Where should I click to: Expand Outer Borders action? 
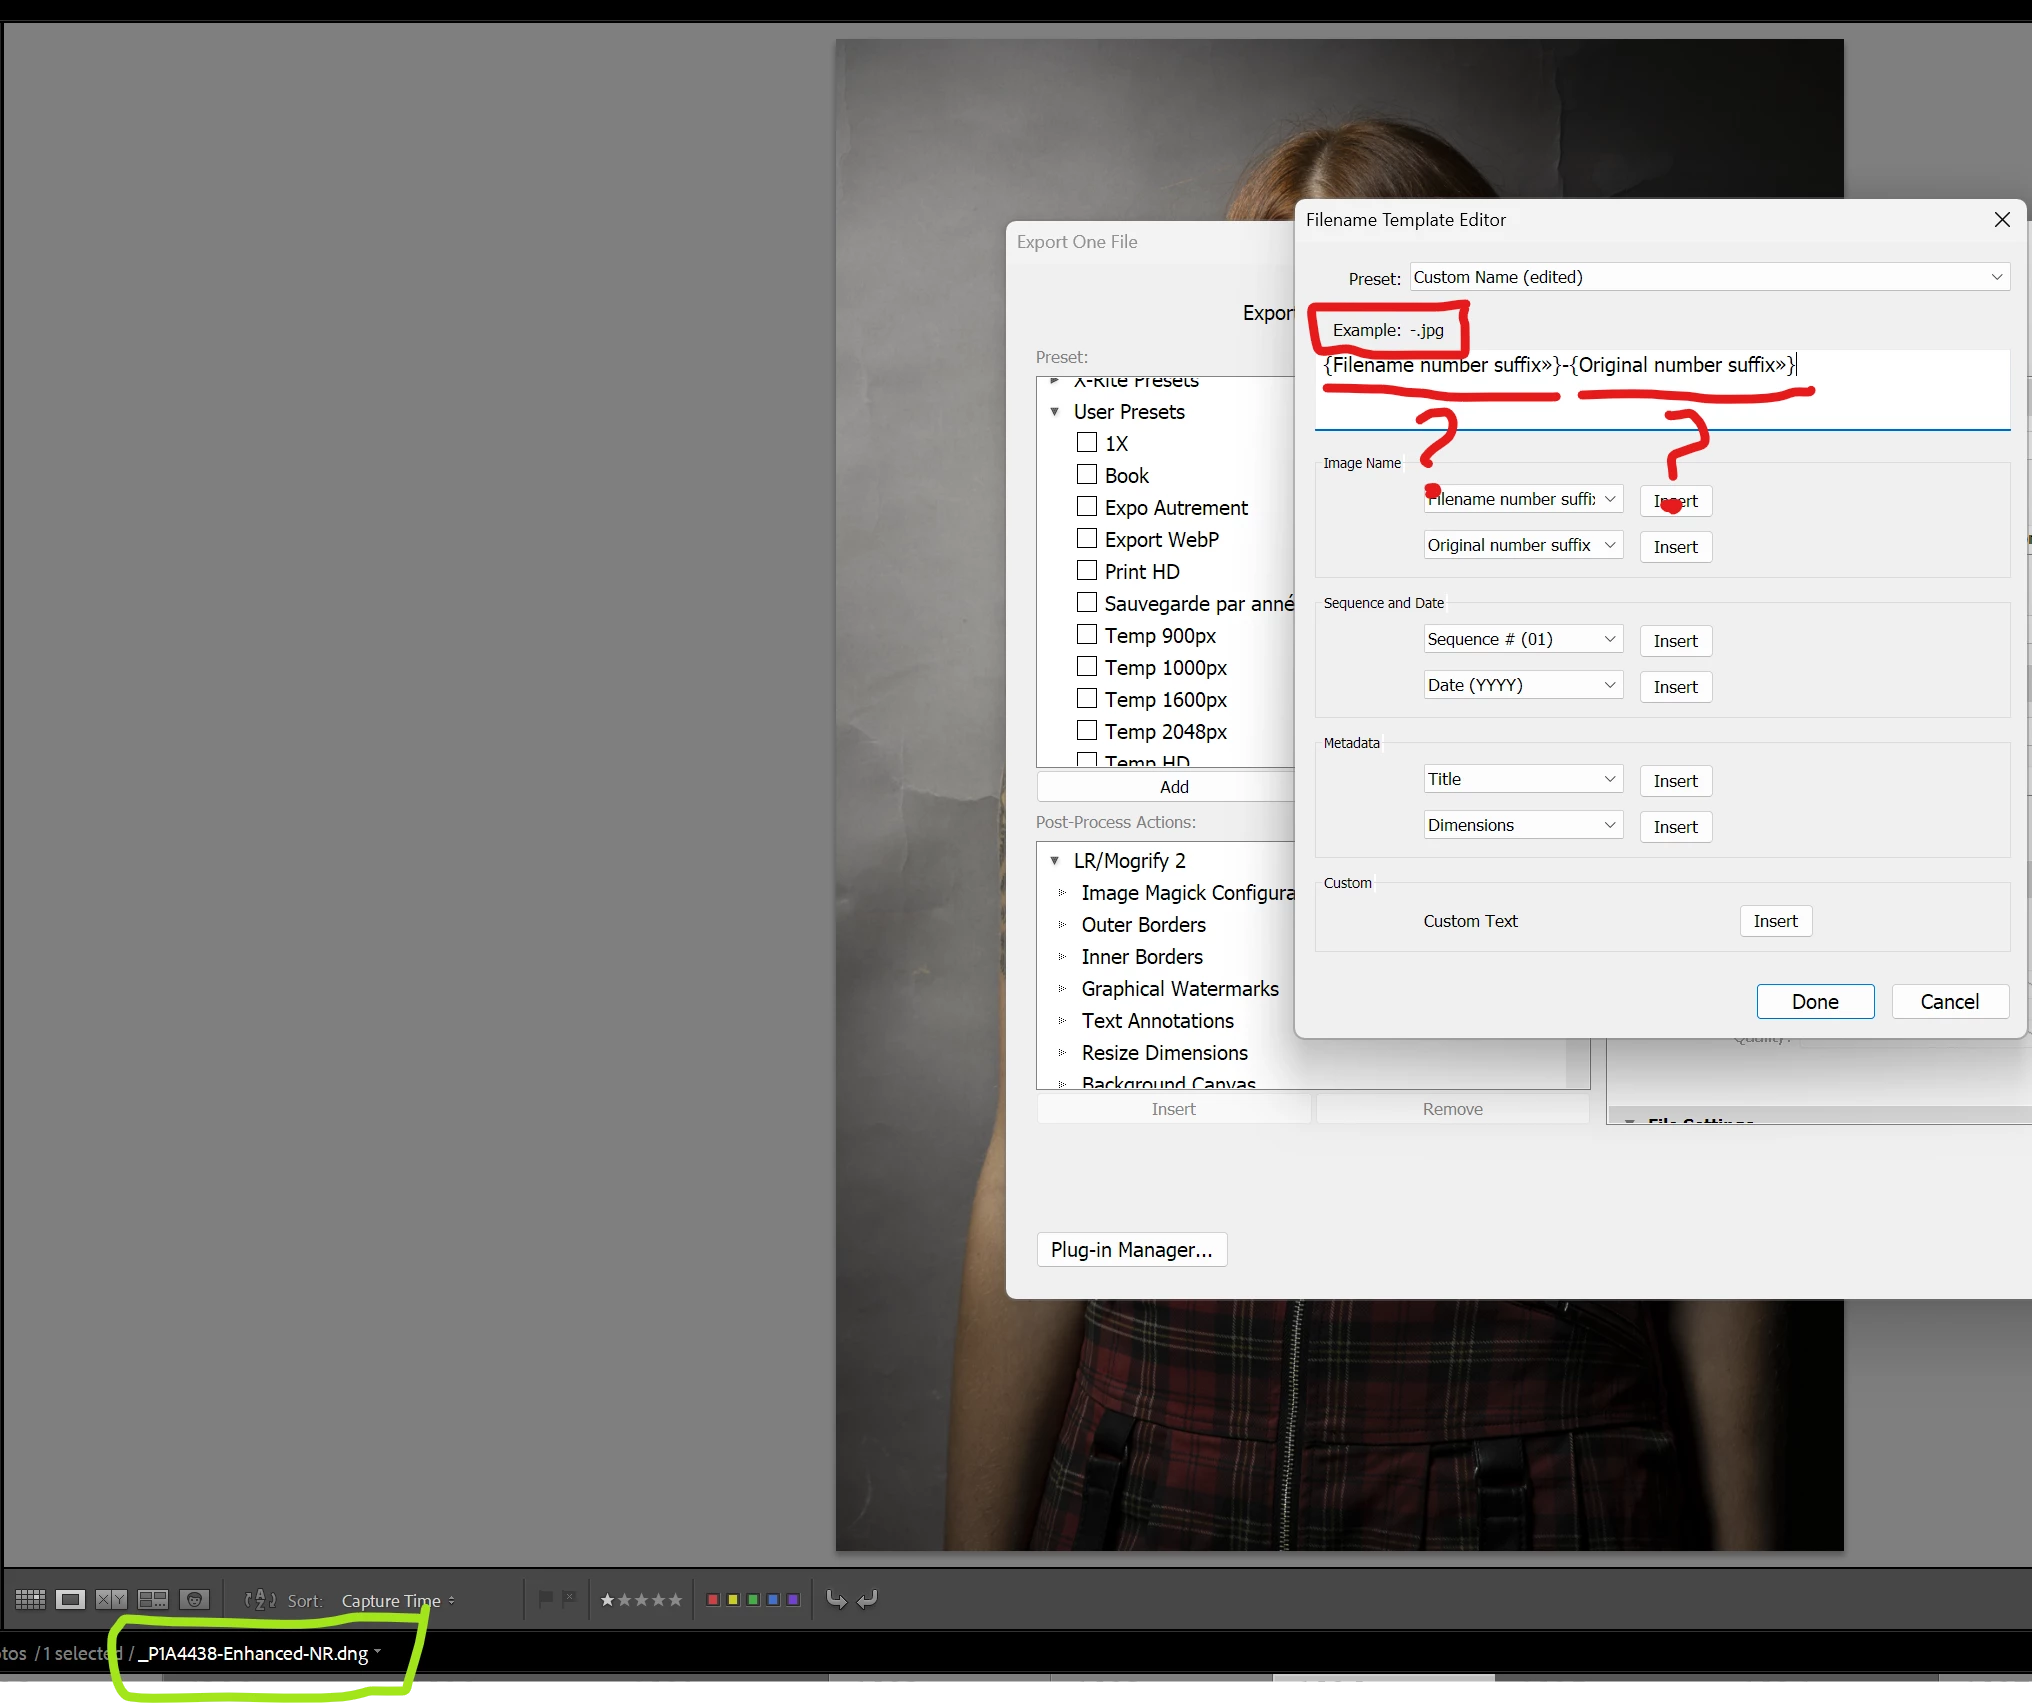1062,924
